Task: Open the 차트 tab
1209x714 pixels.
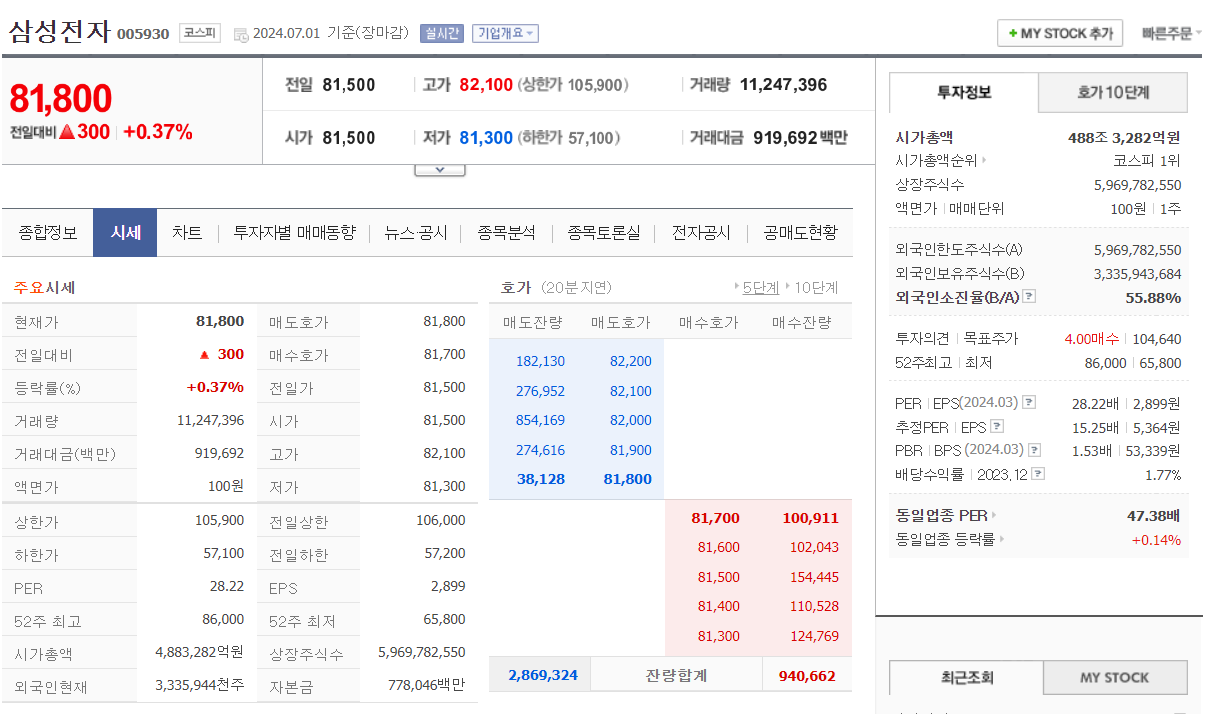Action: tap(187, 233)
